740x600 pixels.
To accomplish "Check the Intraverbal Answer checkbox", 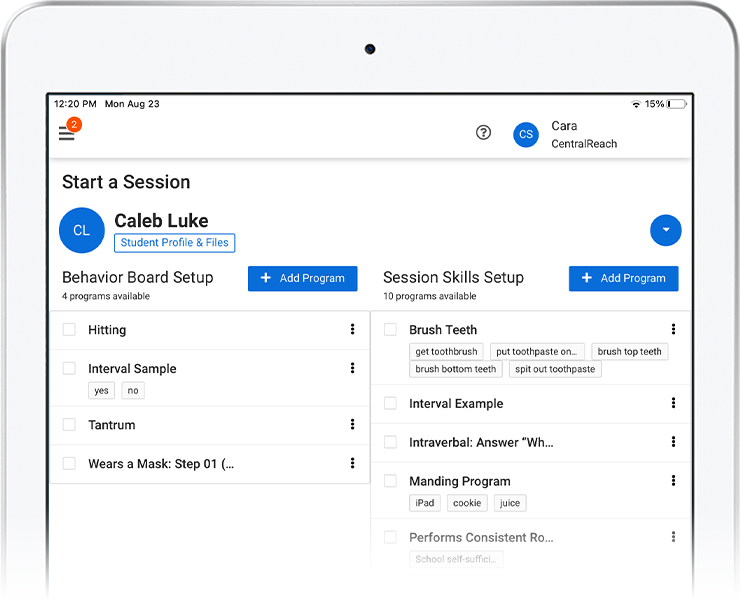I will coord(390,442).
